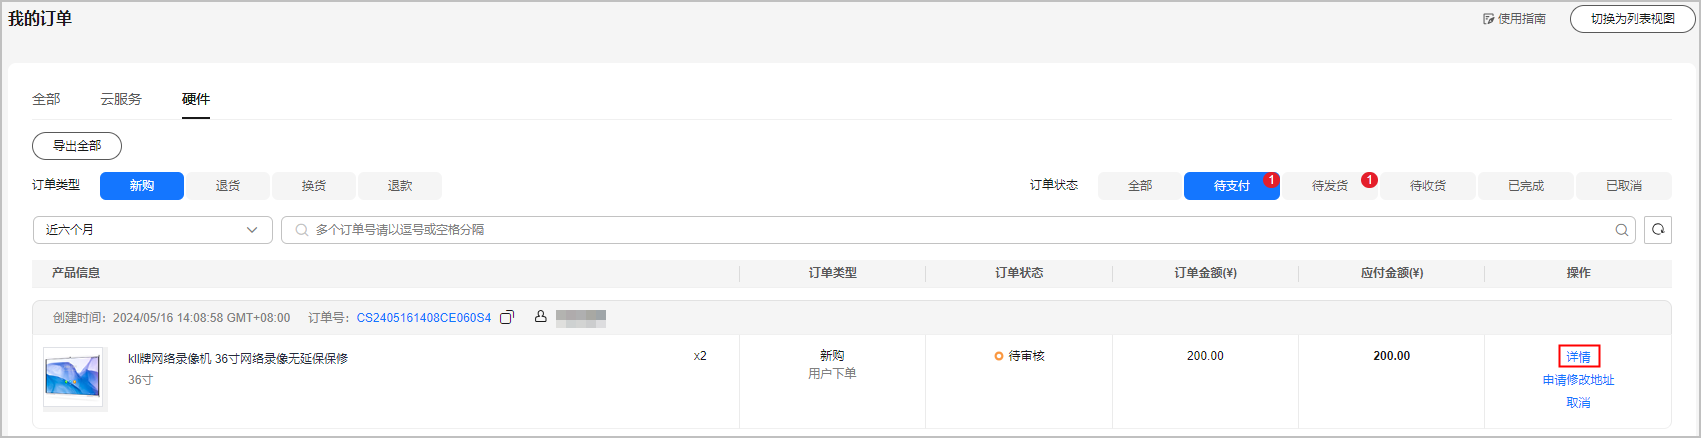Click the magnifier icon inside the order search field
Image resolution: width=1701 pixels, height=438 pixels.
(1621, 230)
